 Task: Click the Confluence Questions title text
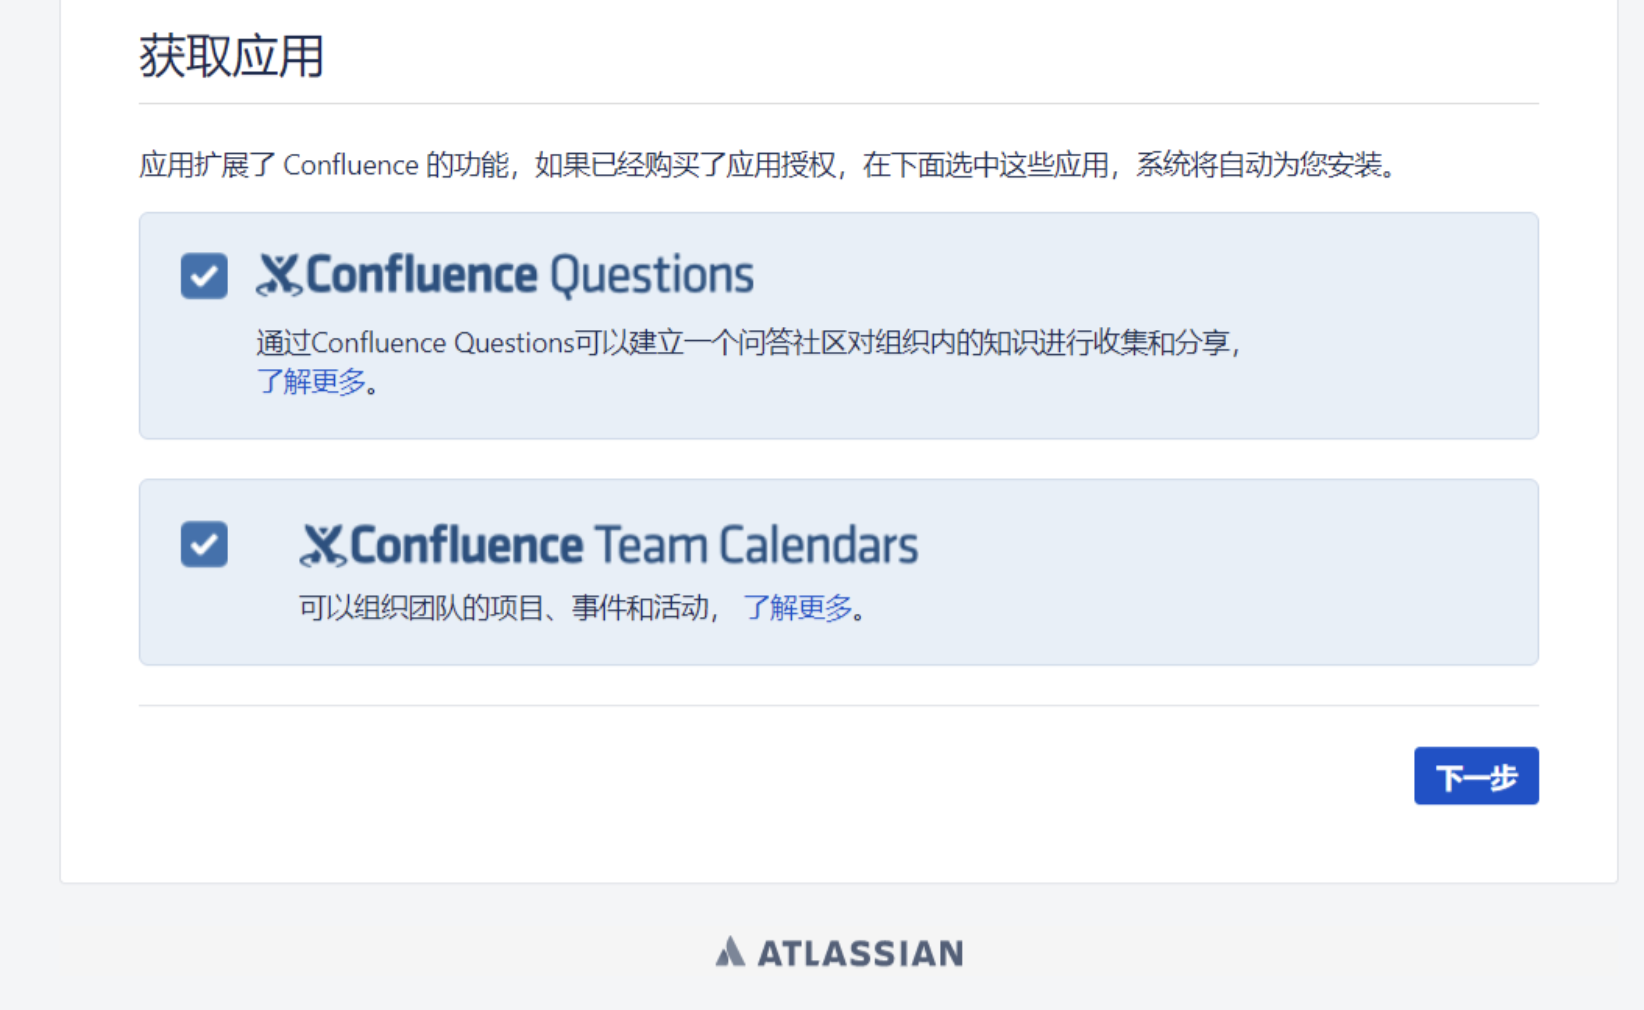(x=529, y=276)
